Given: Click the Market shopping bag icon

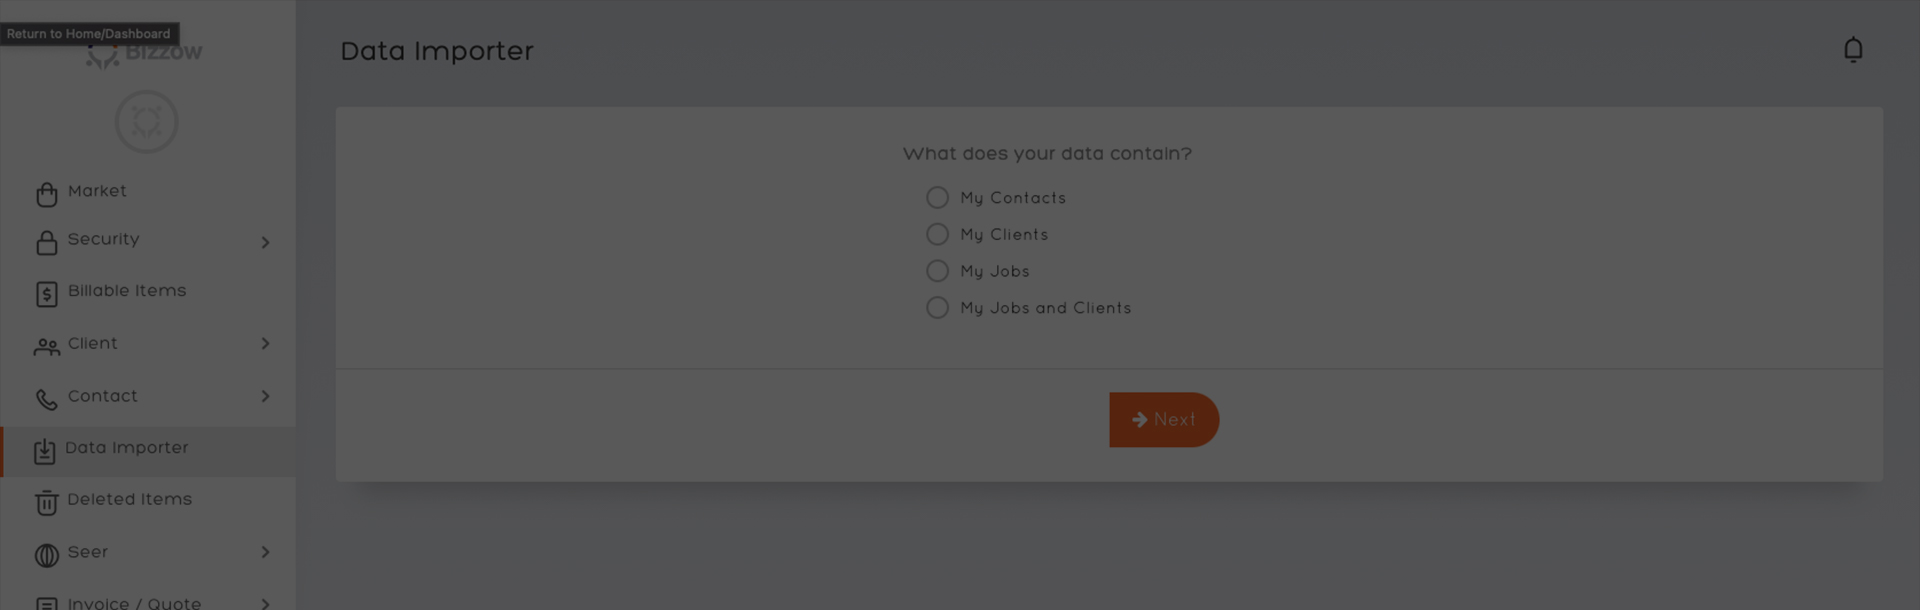Looking at the screenshot, I should pos(47,194).
